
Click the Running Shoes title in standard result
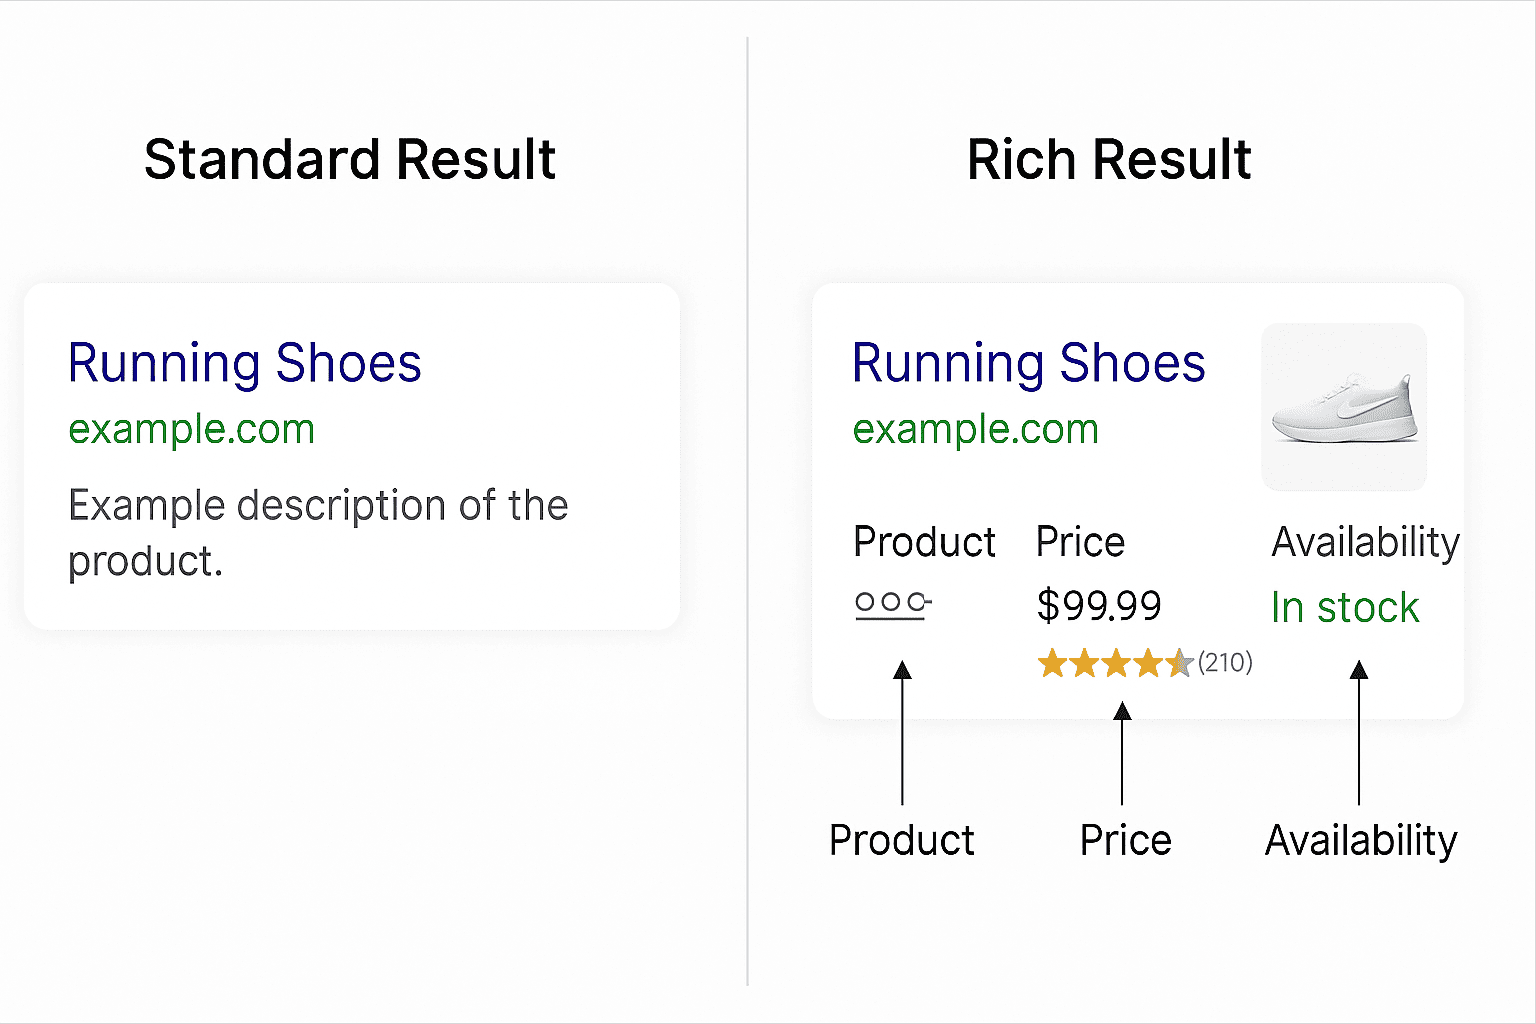[x=245, y=363]
